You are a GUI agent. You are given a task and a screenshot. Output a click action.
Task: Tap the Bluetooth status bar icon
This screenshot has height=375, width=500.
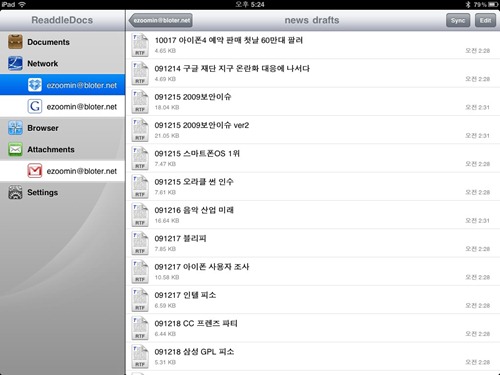pos(468,4)
